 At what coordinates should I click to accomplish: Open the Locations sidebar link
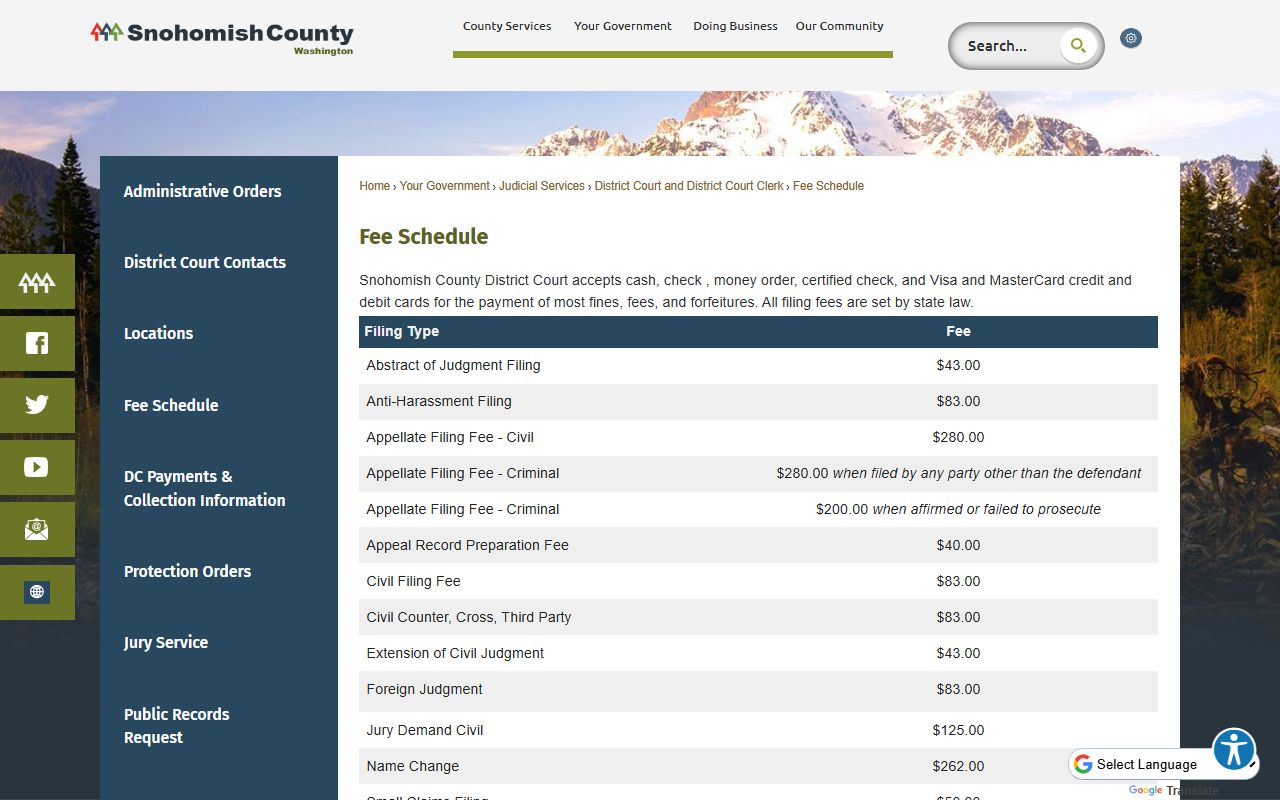click(x=159, y=333)
